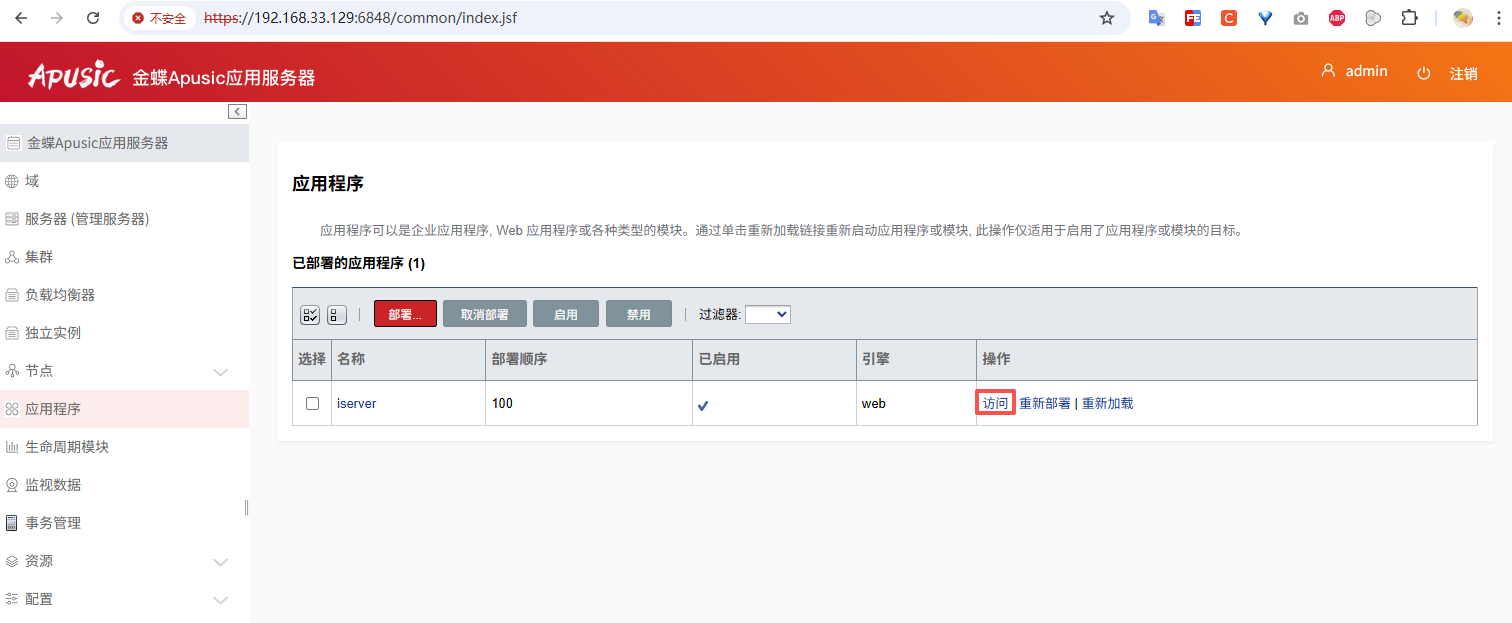The width and height of the screenshot is (1512, 623).
Task: Open the blue Y-shaped extension icon
Action: click(x=1265, y=18)
